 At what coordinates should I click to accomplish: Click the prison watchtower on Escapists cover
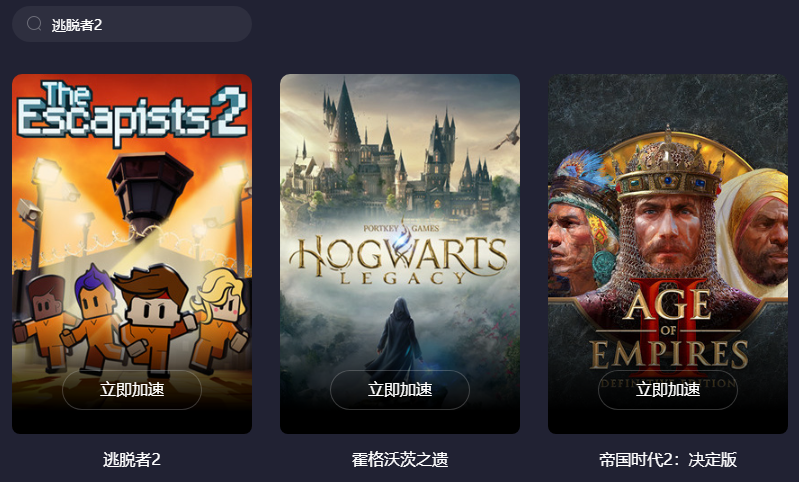[x=149, y=191]
